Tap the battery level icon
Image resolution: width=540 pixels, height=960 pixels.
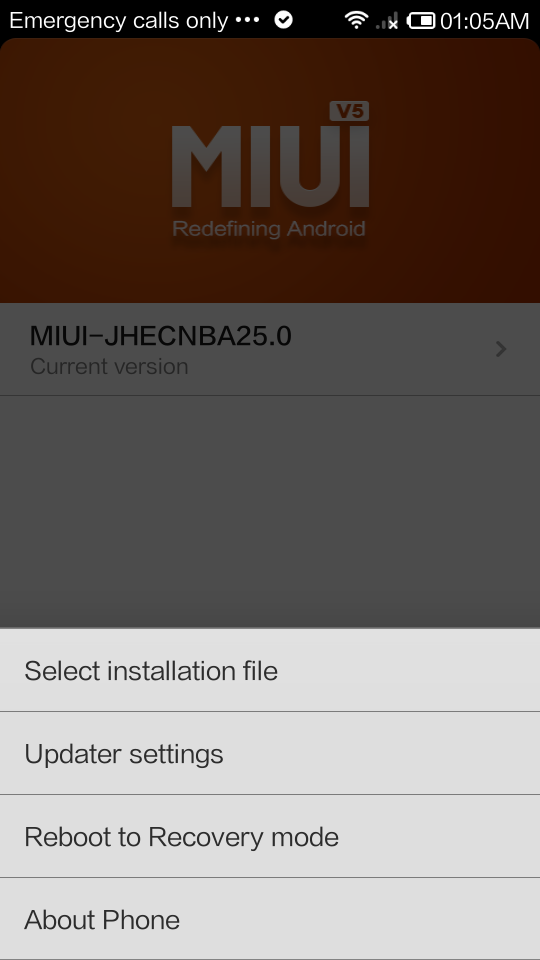(421, 21)
